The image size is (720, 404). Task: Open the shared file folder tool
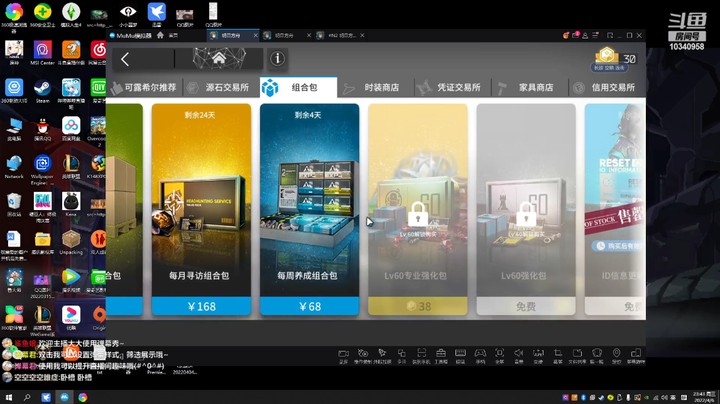coord(577,354)
